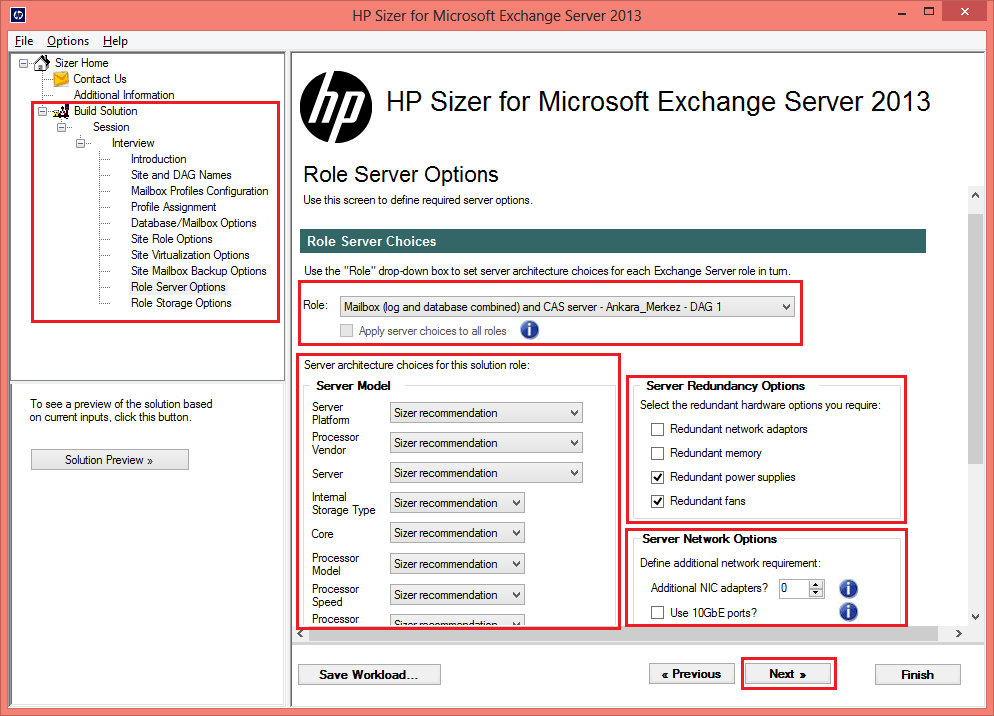Click Save Workload button
The height and width of the screenshot is (716, 994).
[369, 675]
